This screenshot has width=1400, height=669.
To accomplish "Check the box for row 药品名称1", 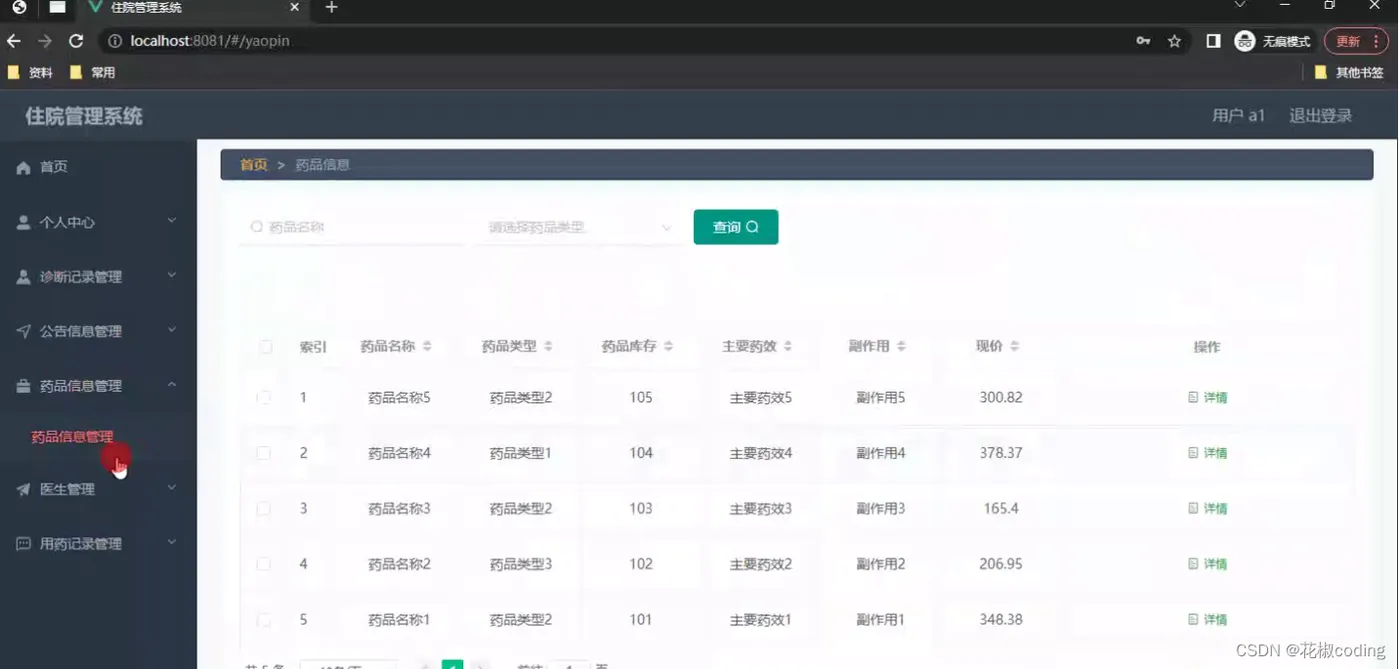I will (264, 620).
